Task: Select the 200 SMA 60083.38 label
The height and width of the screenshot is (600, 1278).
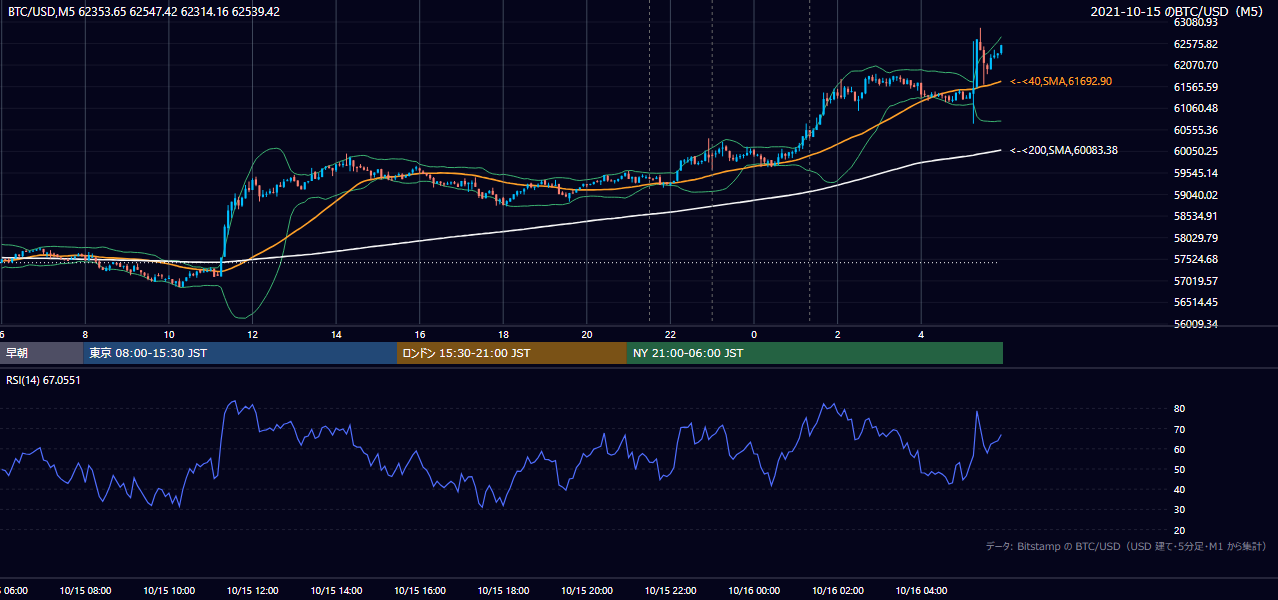Action: click(x=1064, y=150)
